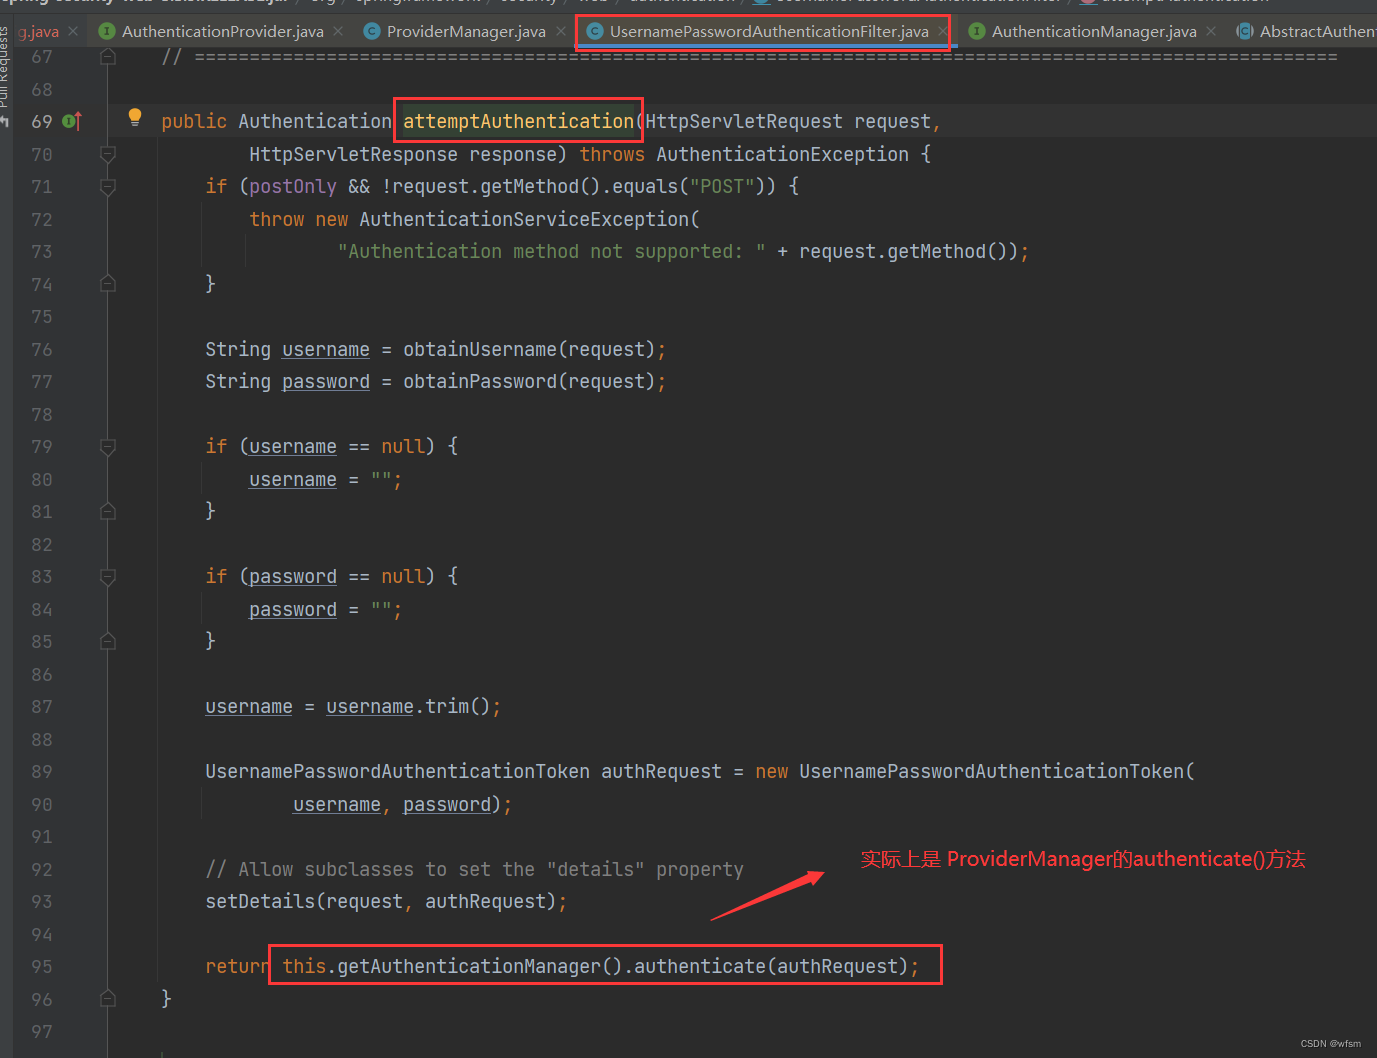Click the fold end marker at line 81
The height and width of the screenshot is (1058, 1377).
pyautogui.click(x=108, y=512)
